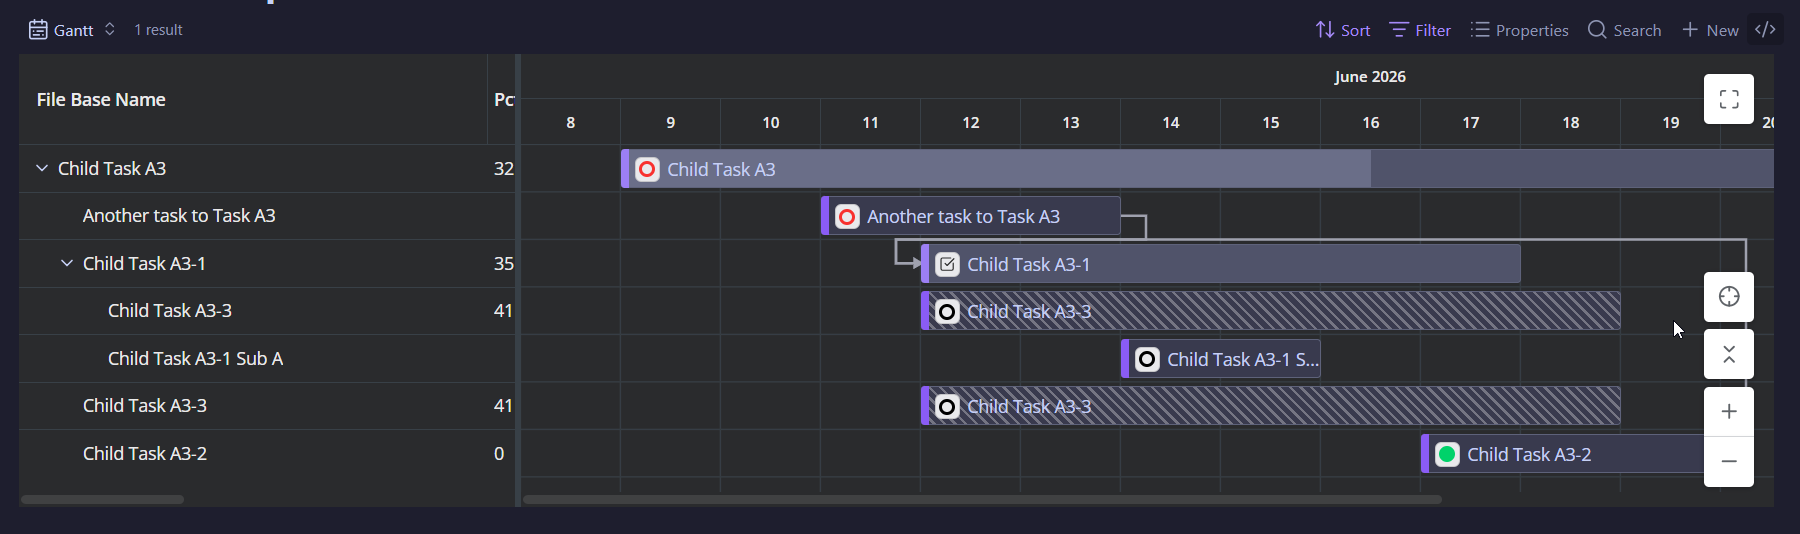
Task: Click progress value 0 for Child Task A3-2
Action: (x=499, y=453)
